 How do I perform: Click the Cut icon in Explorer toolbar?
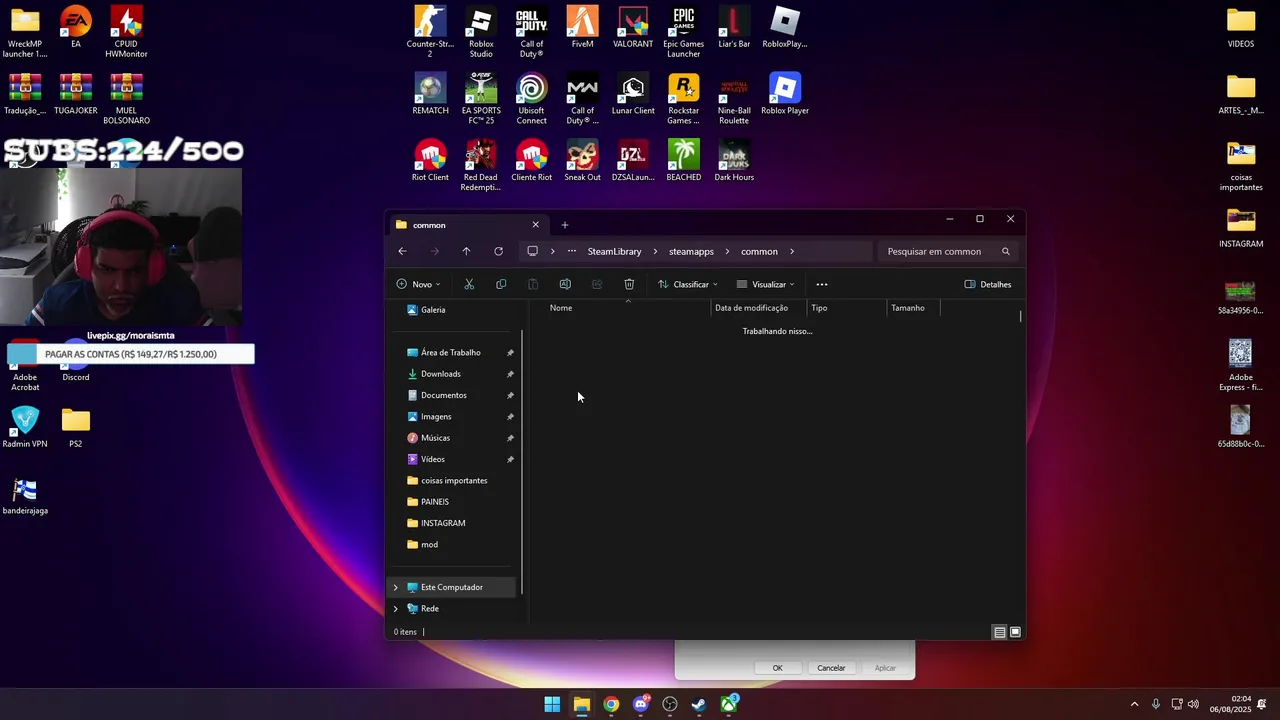coord(469,284)
